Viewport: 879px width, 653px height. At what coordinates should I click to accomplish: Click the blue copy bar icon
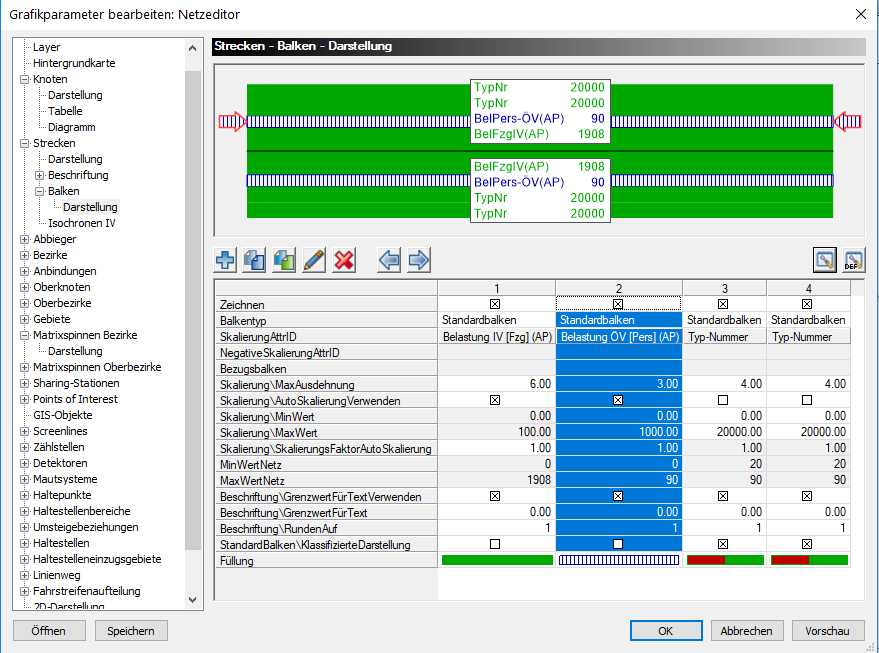pos(255,261)
